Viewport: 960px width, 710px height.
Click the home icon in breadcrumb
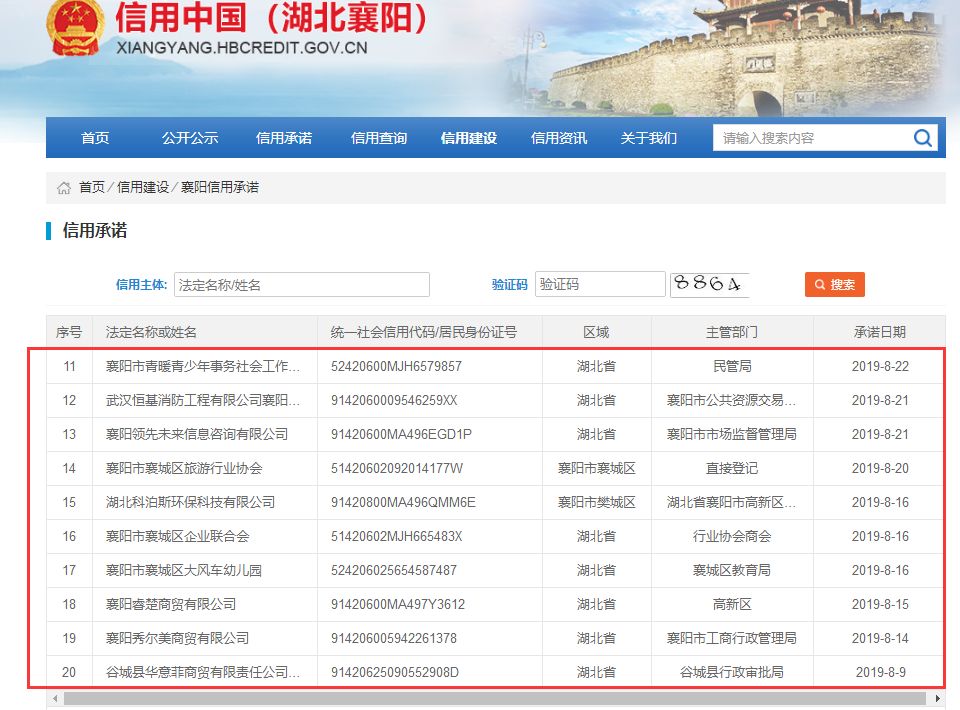tap(64, 188)
